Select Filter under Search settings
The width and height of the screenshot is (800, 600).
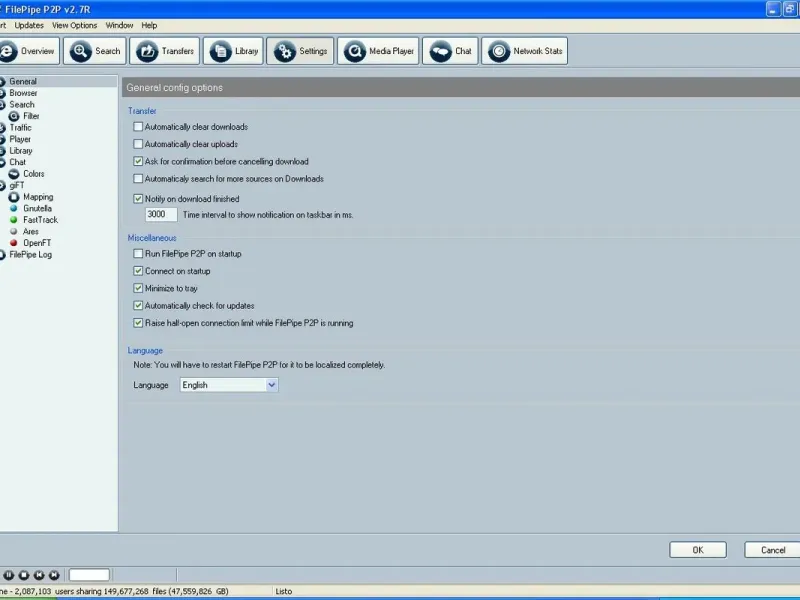coord(31,116)
